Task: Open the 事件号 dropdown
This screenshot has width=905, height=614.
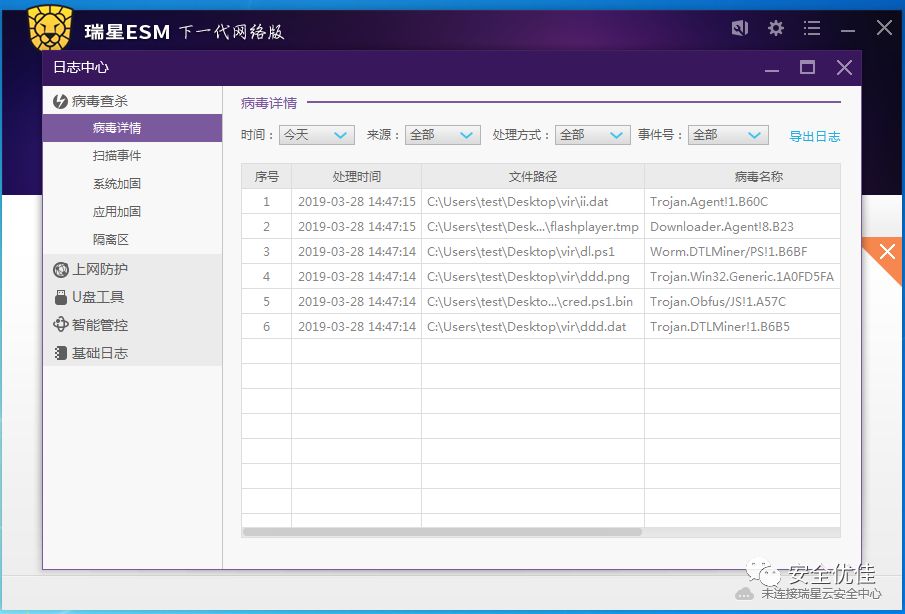Action: pyautogui.click(x=728, y=135)
